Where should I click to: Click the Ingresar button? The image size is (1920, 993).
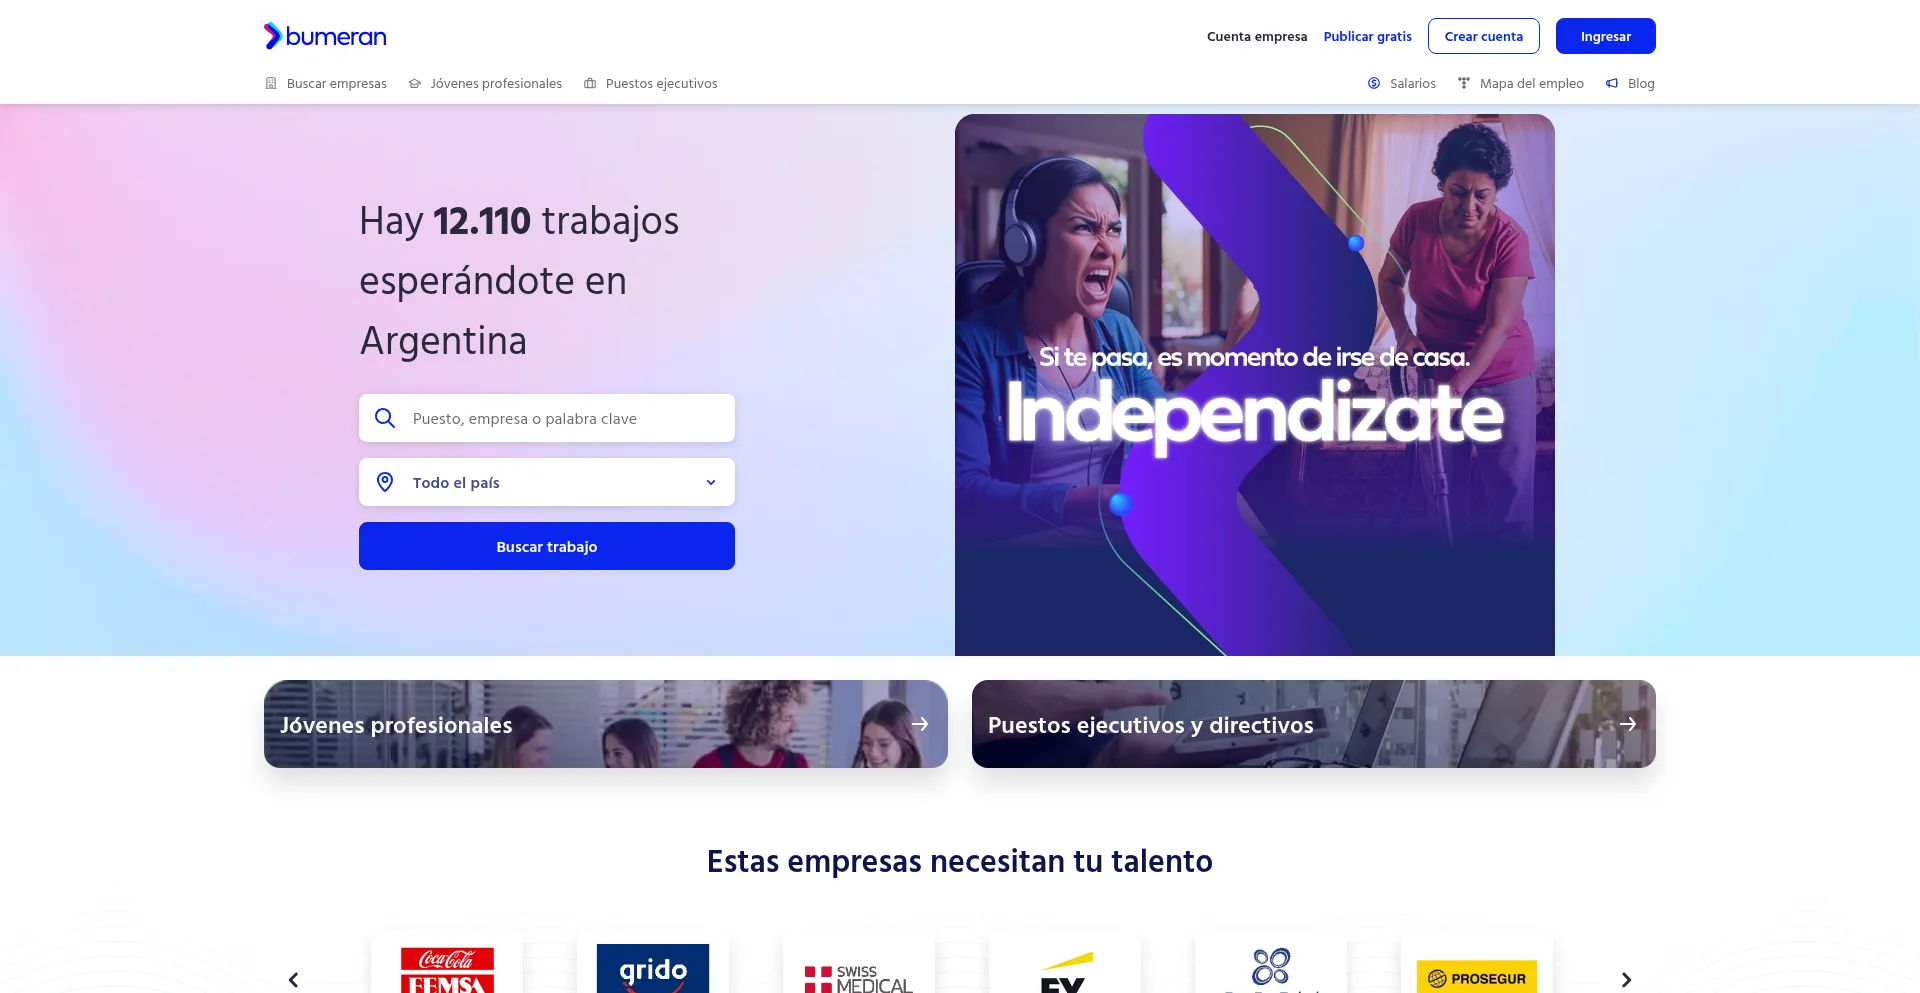click(1606, 36)
